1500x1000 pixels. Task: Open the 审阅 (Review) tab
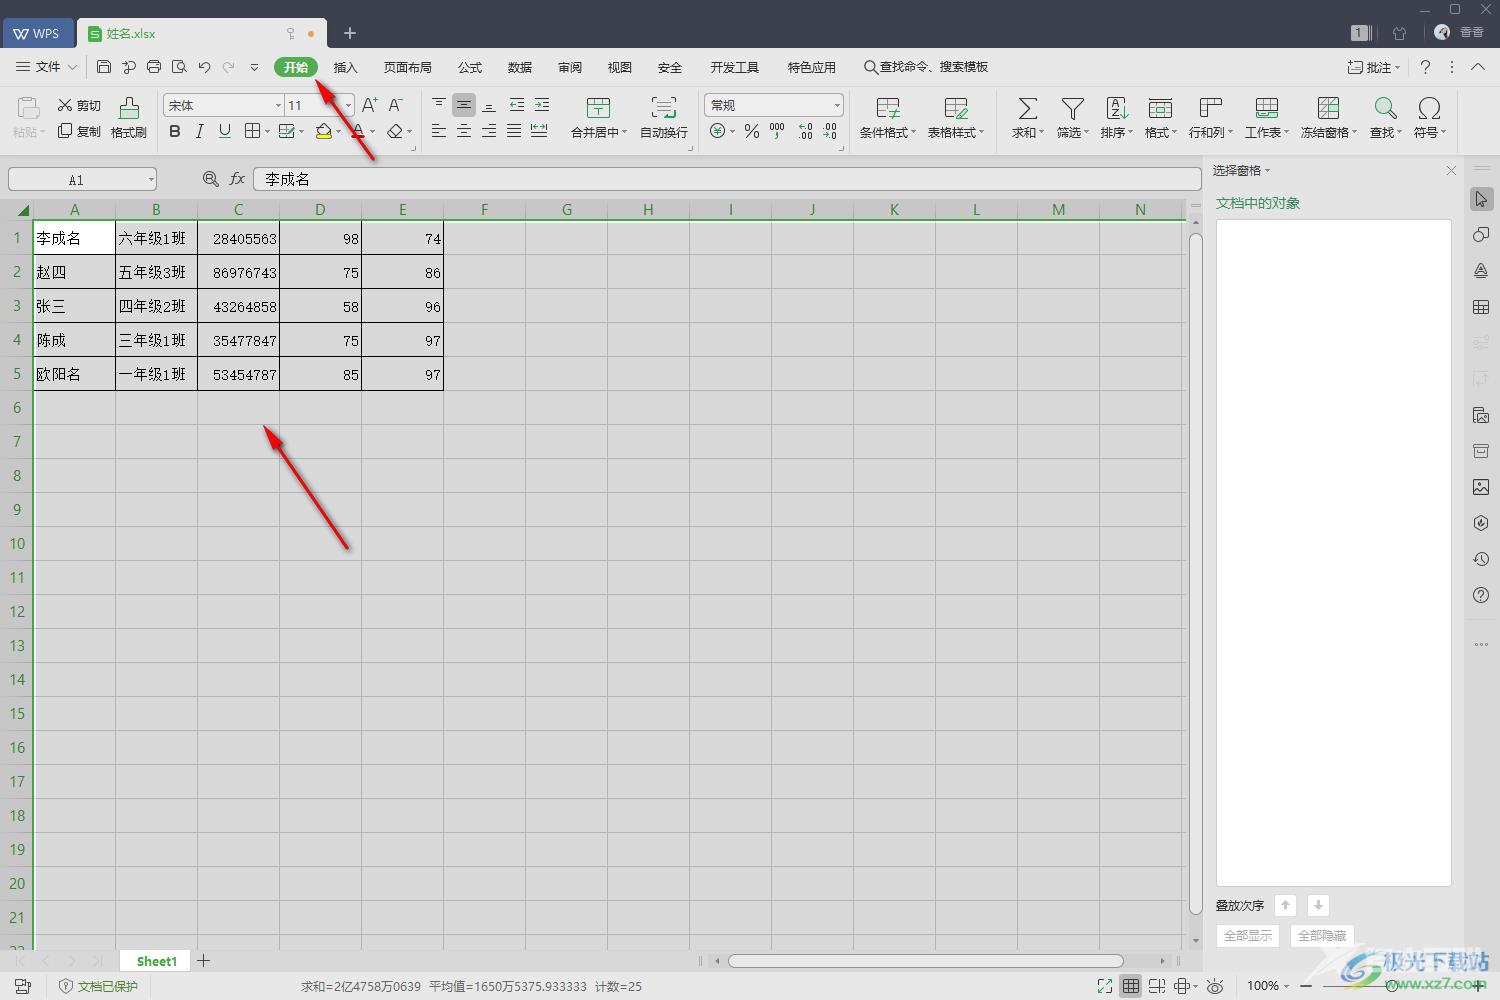tap(570, 67)
